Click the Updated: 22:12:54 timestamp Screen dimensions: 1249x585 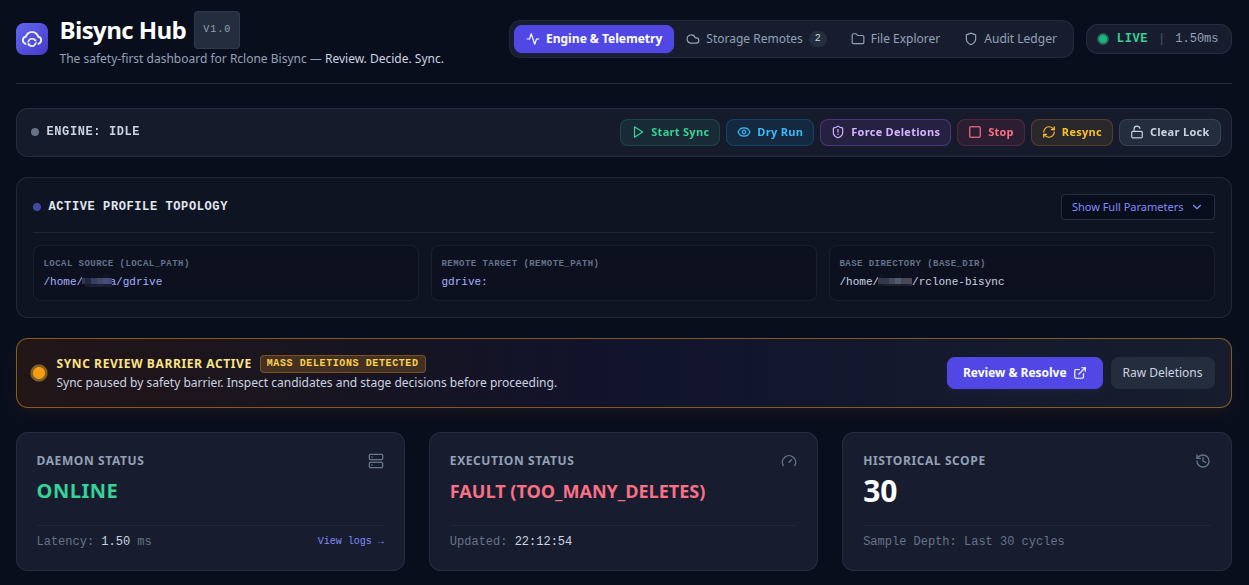click(511, 541)
